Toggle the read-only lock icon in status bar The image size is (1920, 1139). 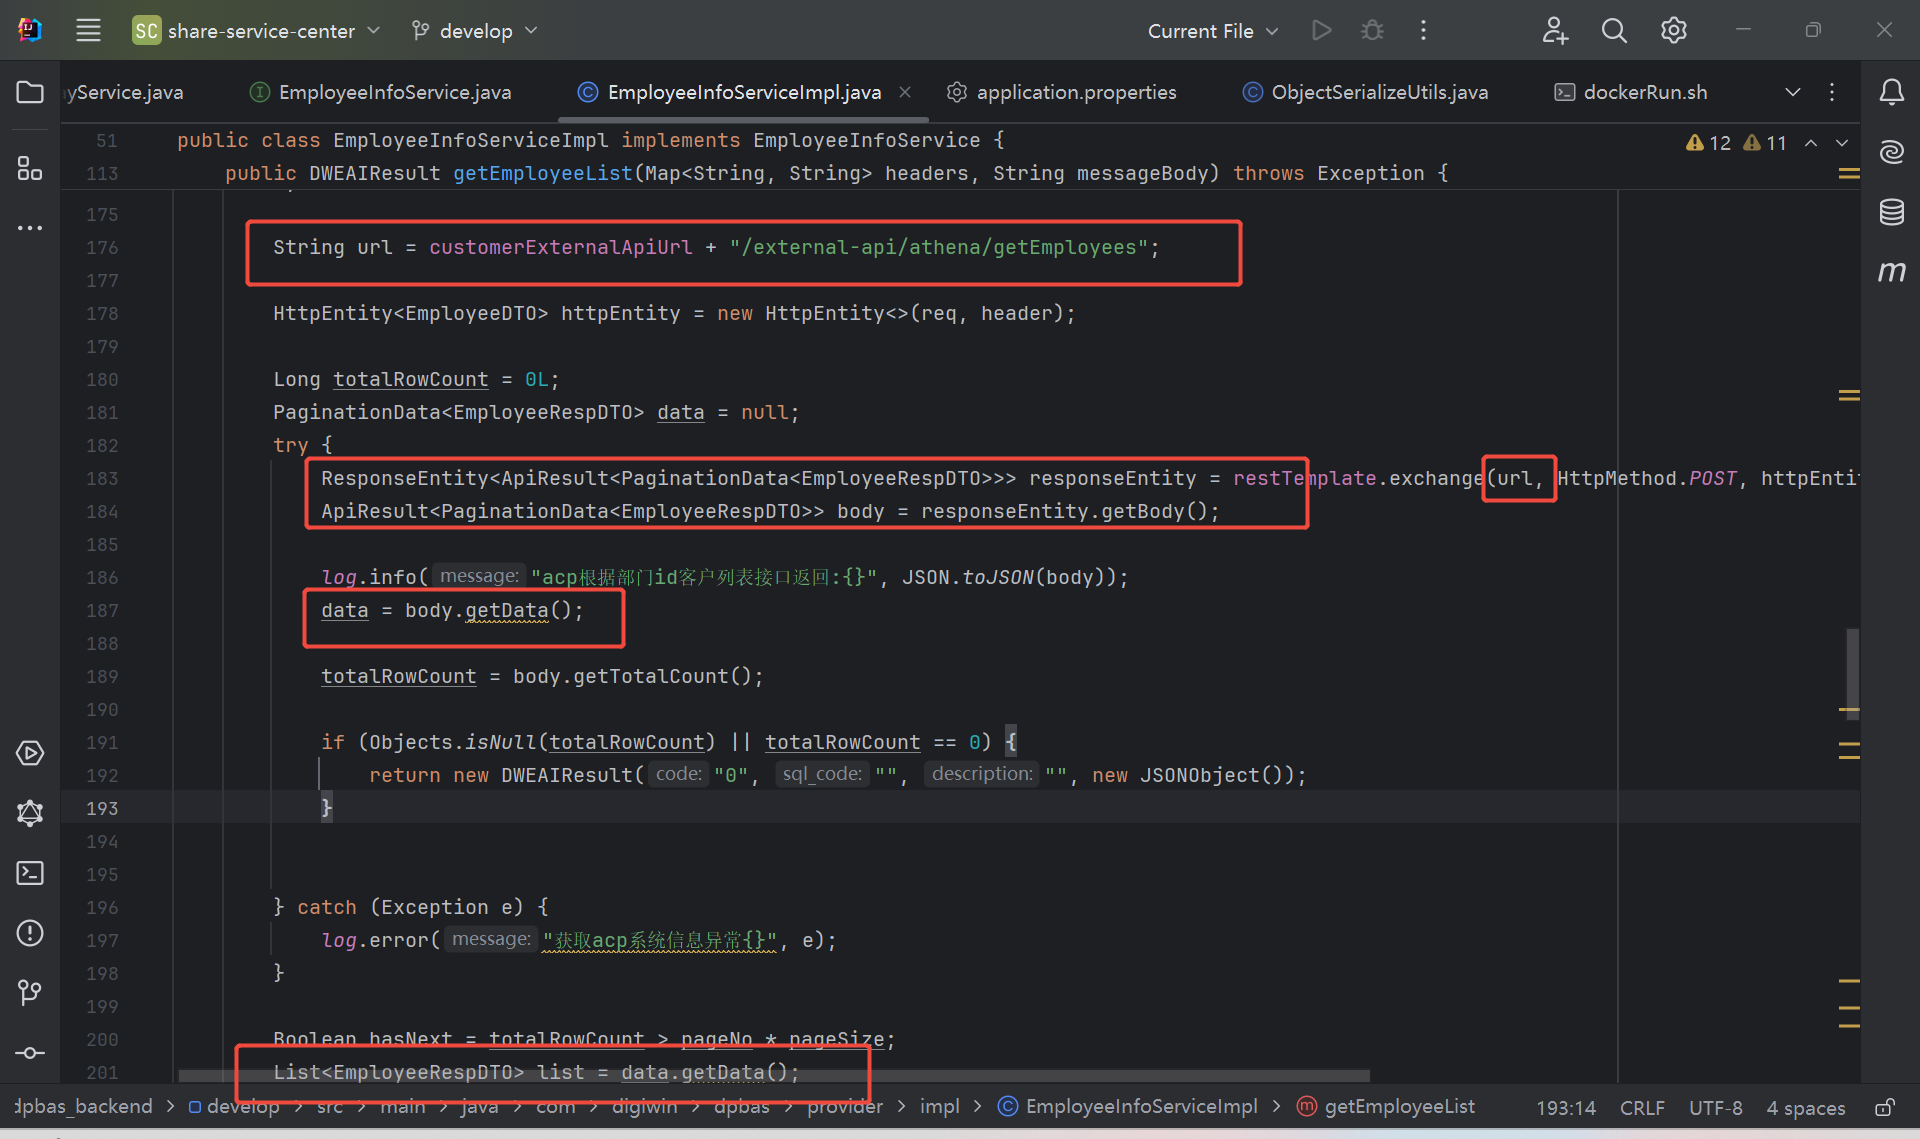click(1884, 1107)
